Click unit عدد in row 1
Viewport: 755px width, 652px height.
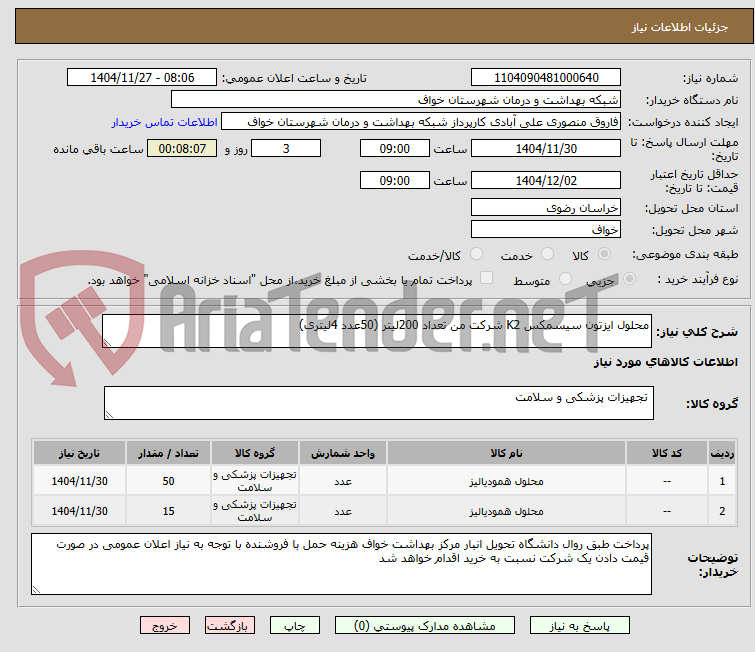(x=343, y=481)
